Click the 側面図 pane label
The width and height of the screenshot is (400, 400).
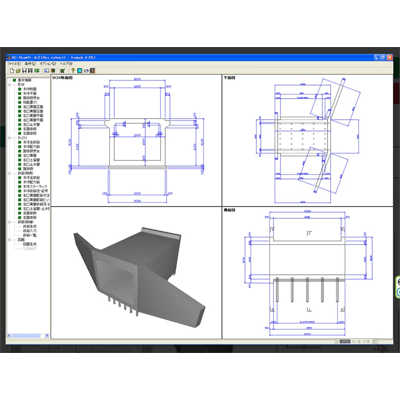[230, 210]
